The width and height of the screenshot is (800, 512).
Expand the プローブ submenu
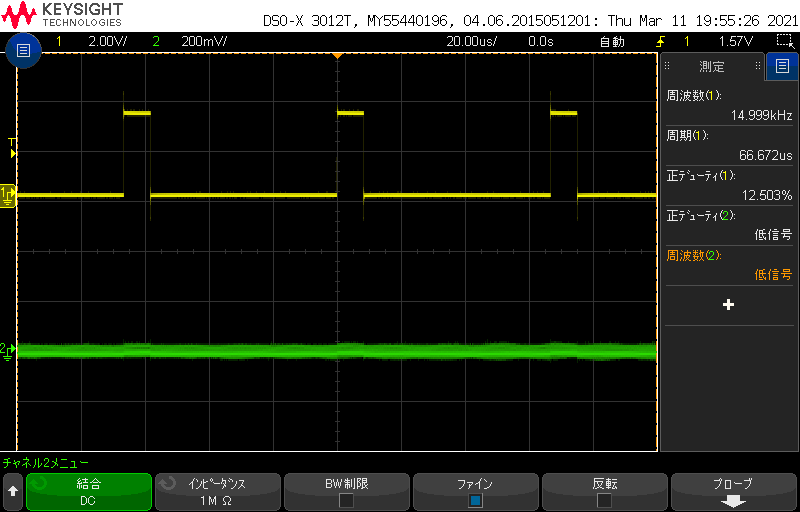tap(733, 491)
